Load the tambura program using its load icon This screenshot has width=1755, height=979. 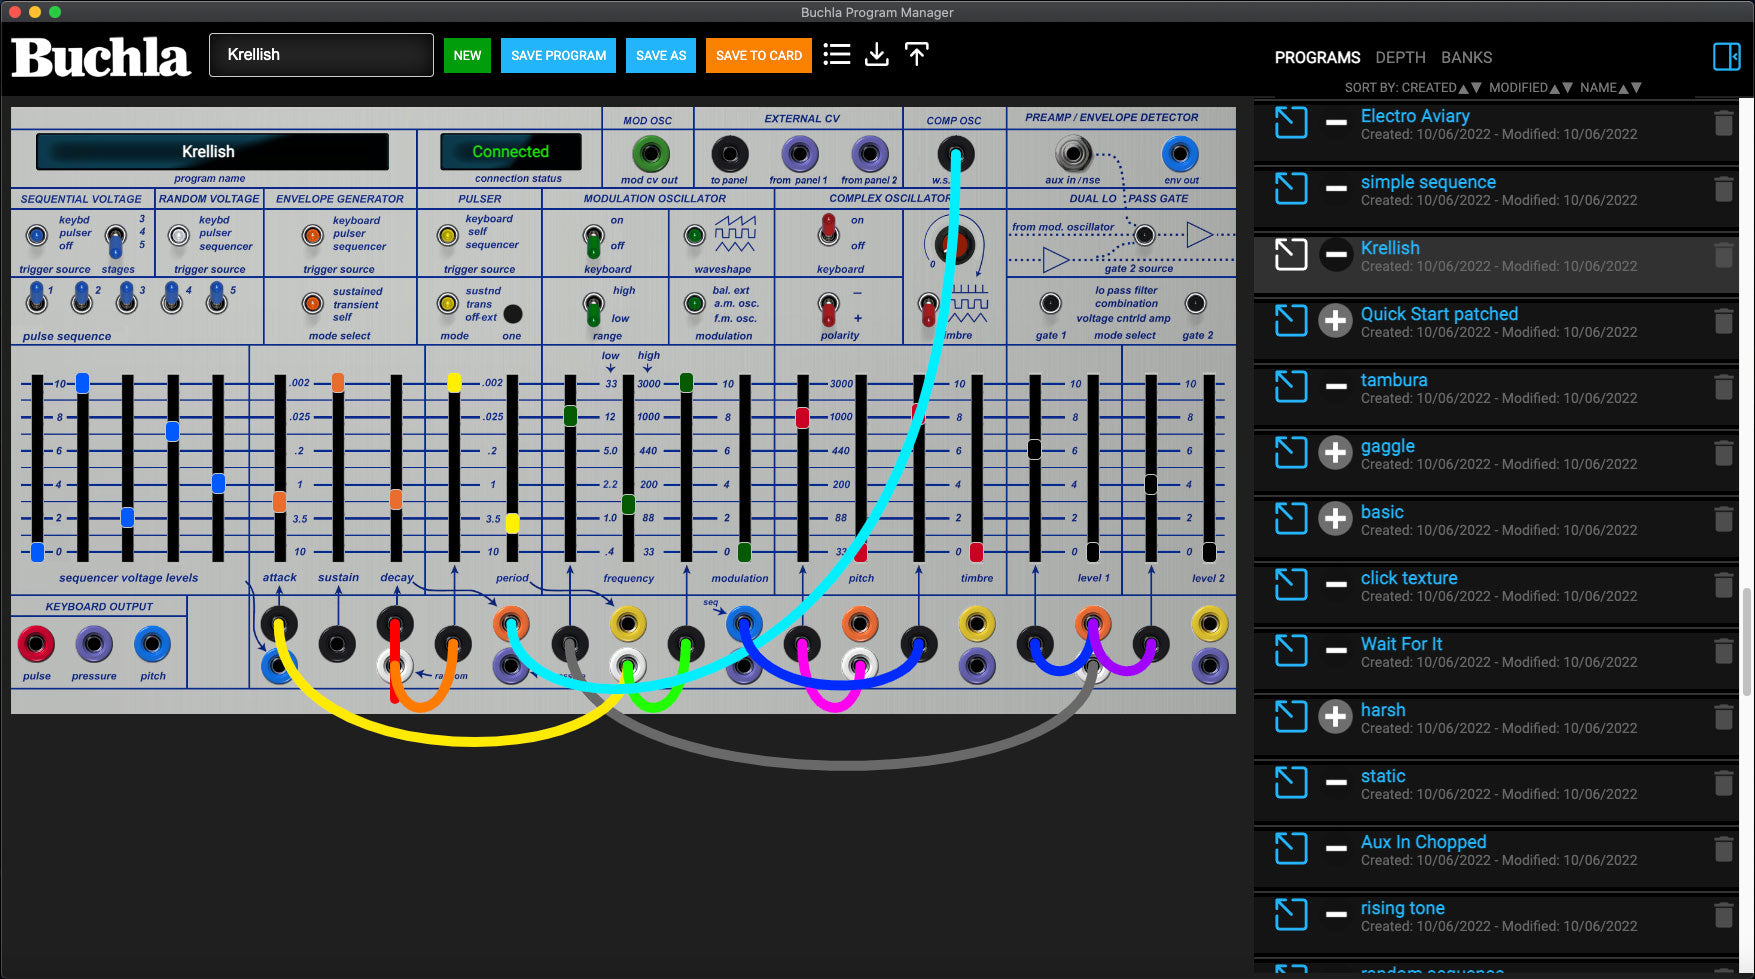coord(1291,387)
